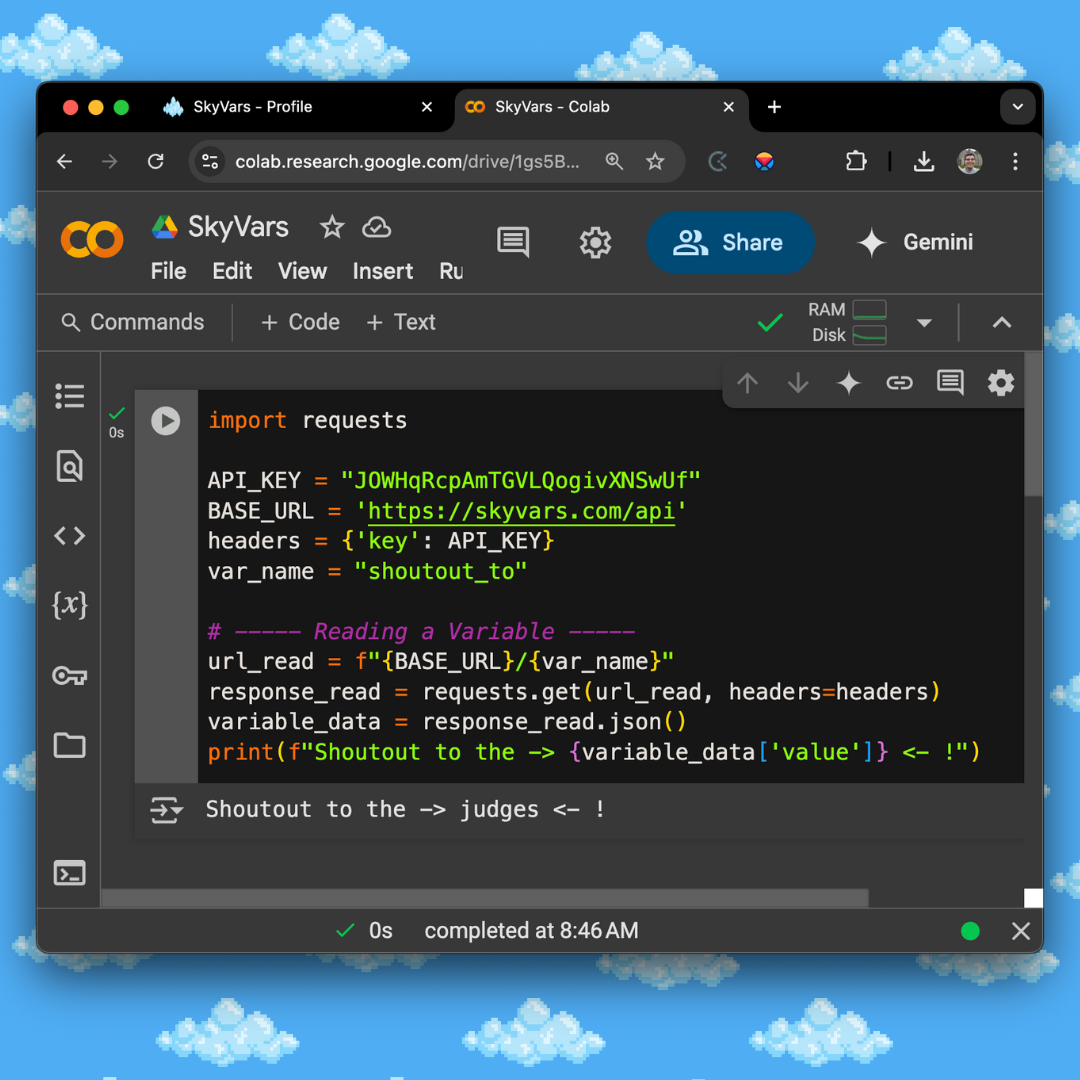This screenshot has width=1080, height=1080.
Task: Toggle cell output view icon
Action: click(166, 810)
